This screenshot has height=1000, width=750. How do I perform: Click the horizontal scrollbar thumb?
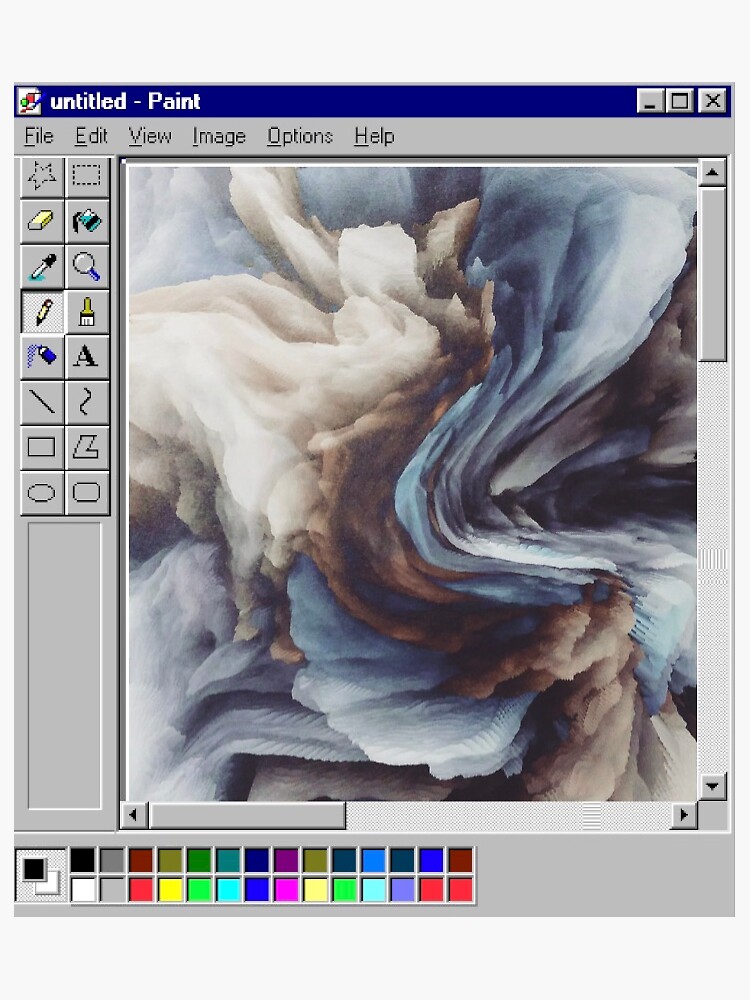click(x=247, y=815)
